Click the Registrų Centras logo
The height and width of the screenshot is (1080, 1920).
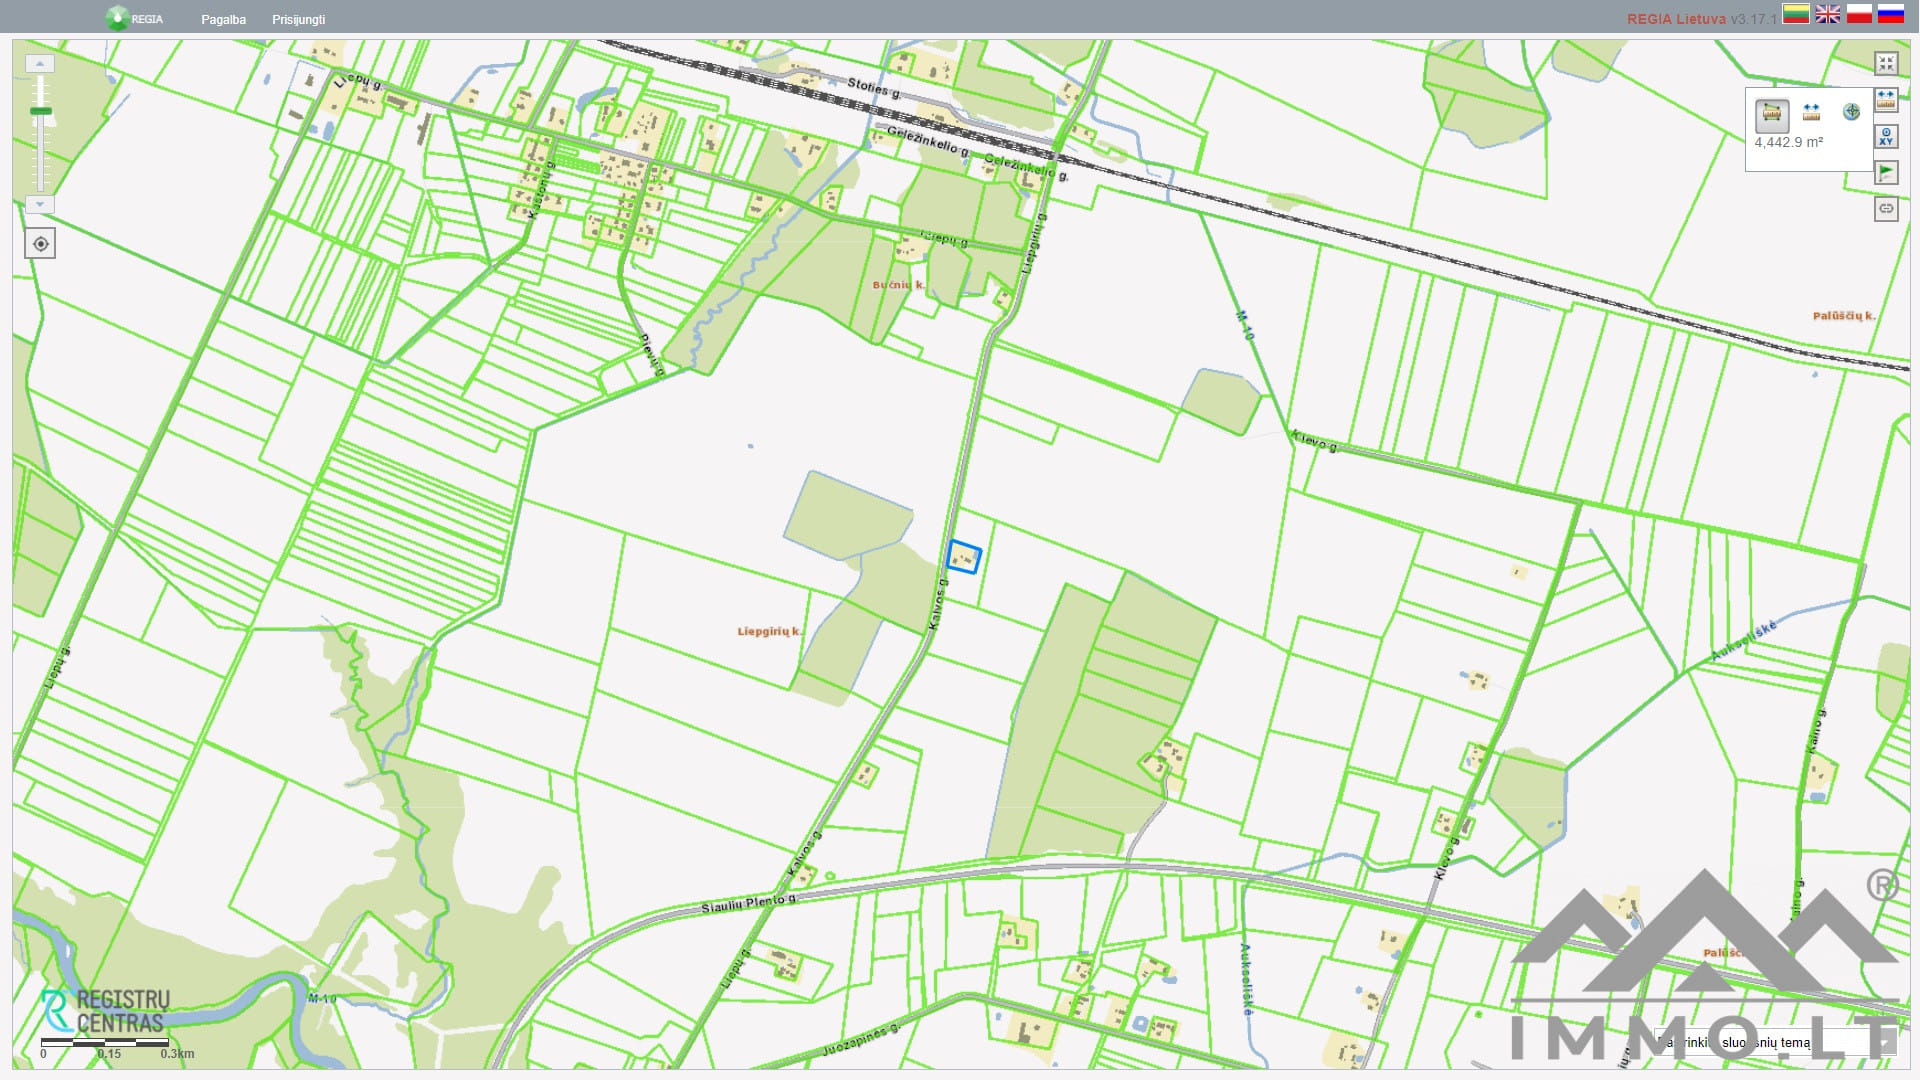[x=105, y=1011]
